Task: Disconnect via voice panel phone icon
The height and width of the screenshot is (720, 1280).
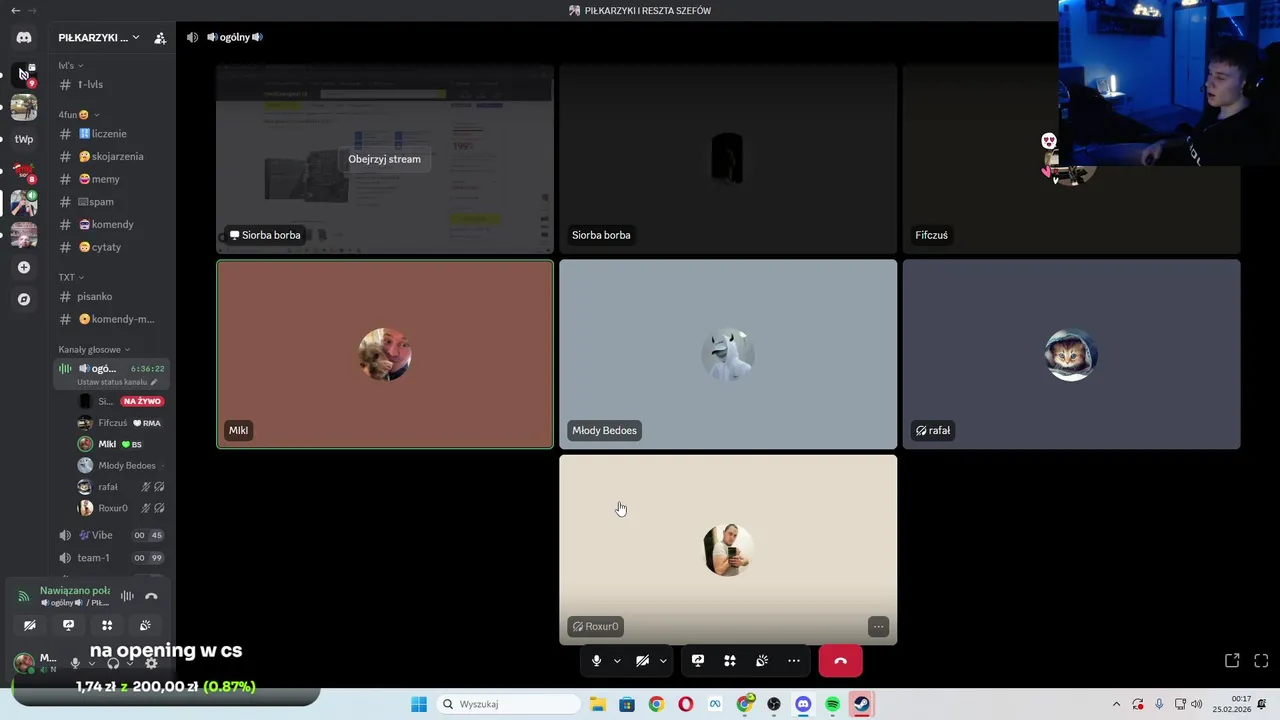Action: [x=151, y=596]
